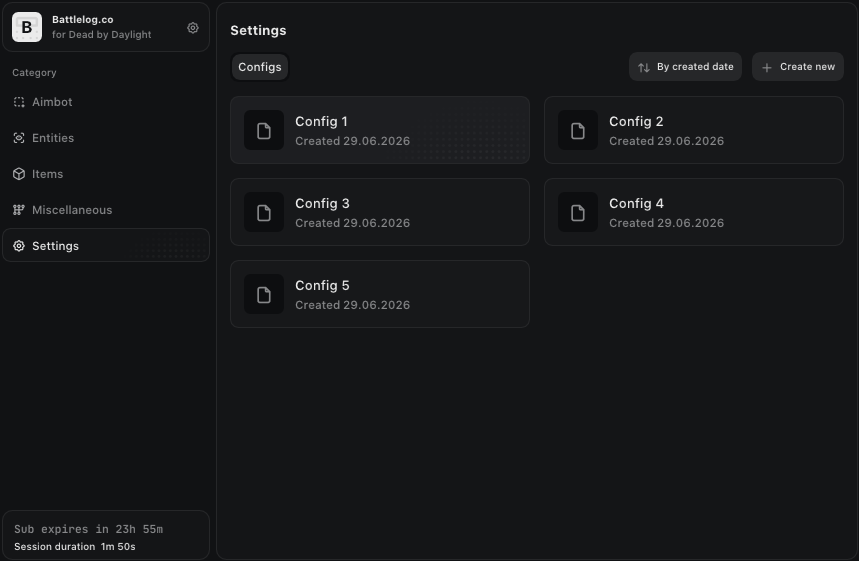Click the Config 3 file icon
The height and width of the screenshot is (561, 859).
tap(264, 213)
